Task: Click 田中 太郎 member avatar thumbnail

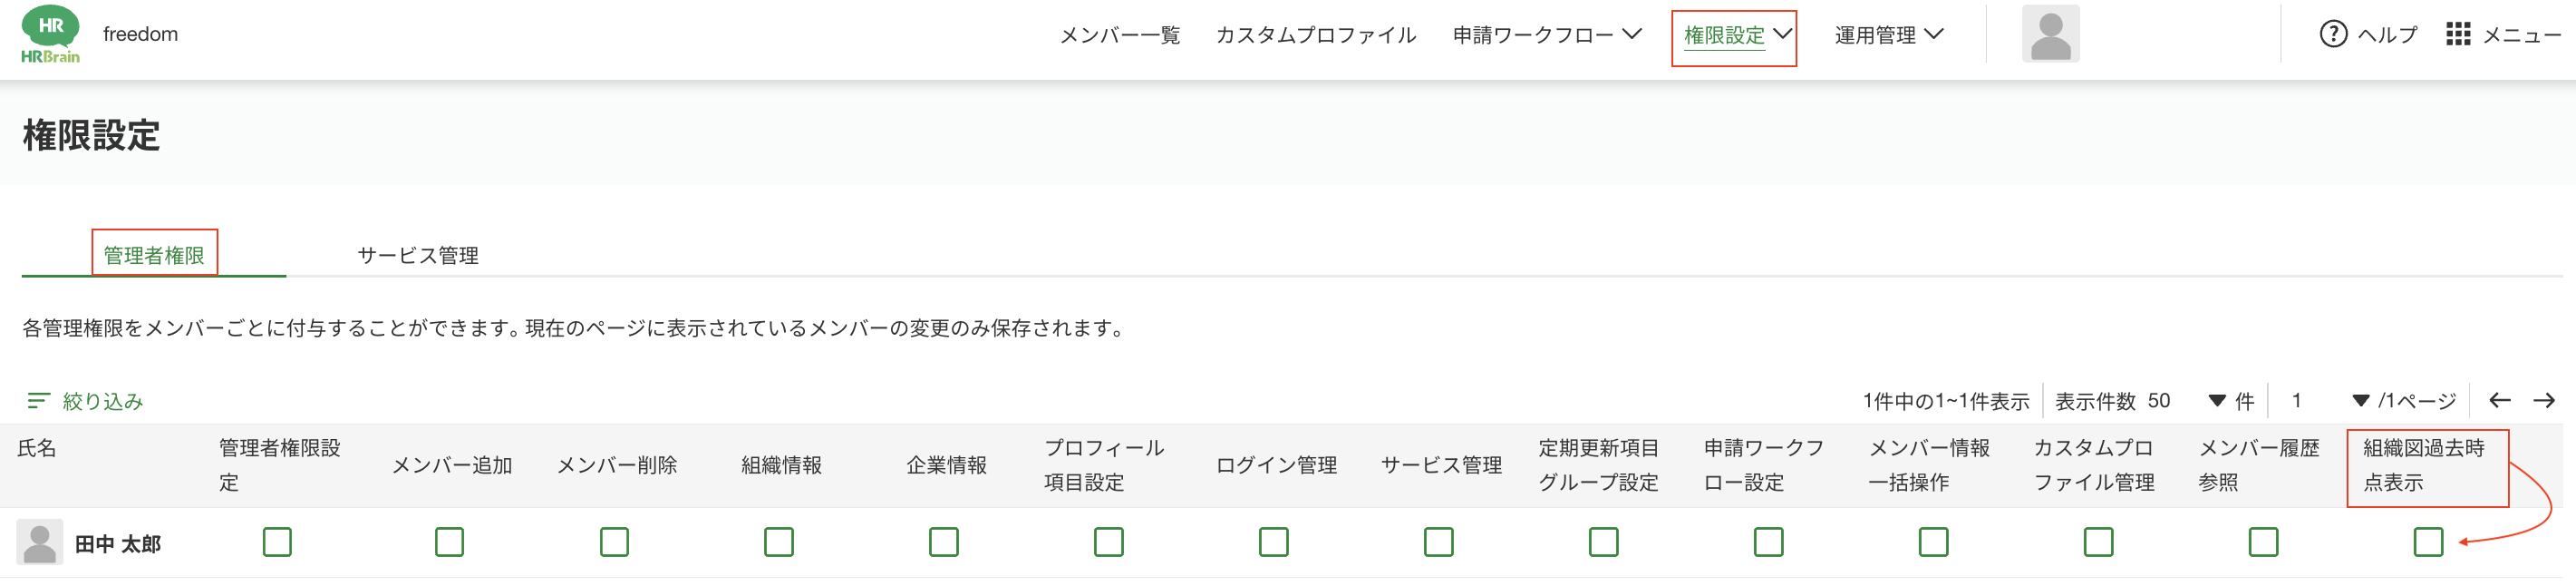Action: [40, 543]
